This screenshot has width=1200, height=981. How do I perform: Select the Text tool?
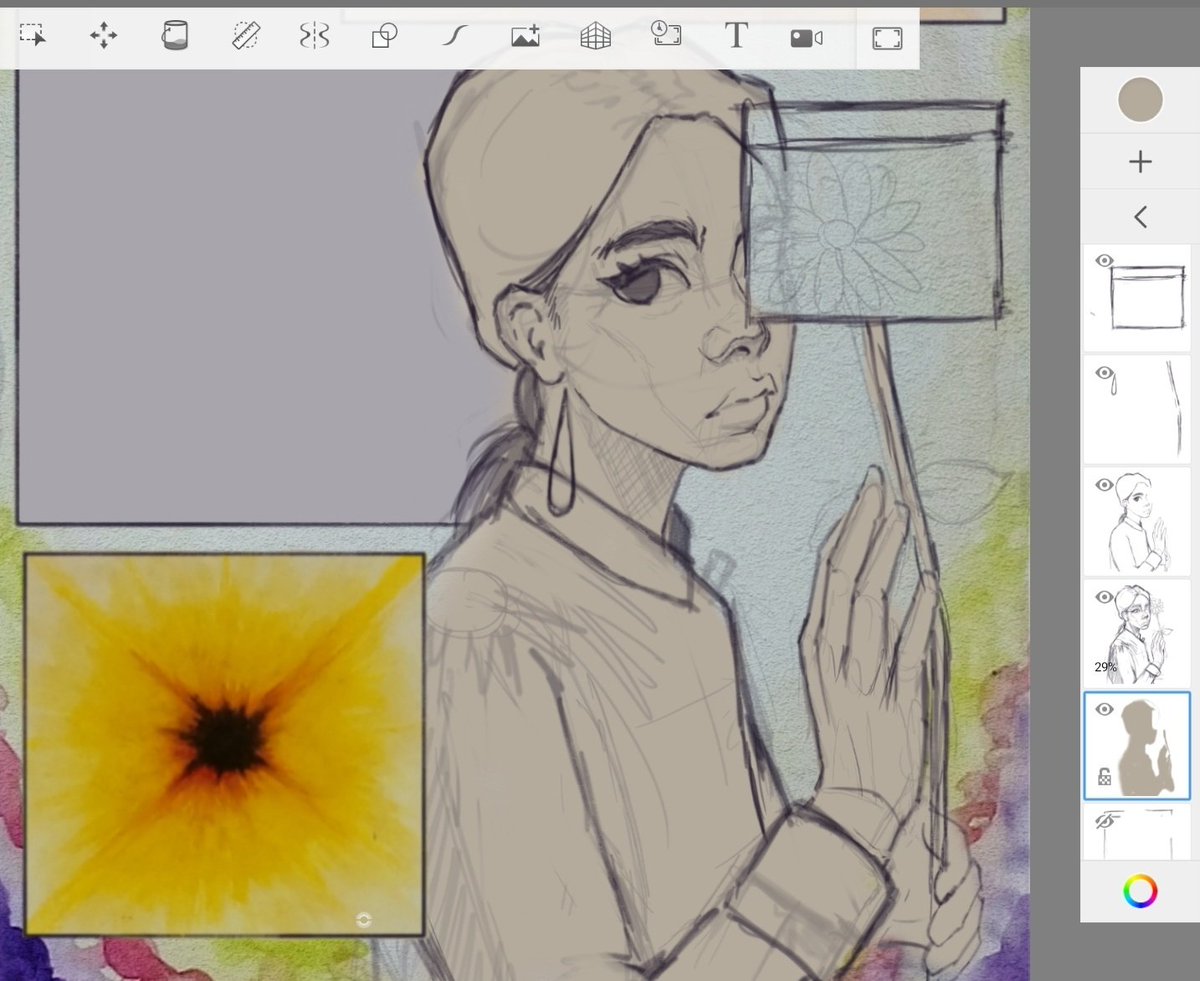(x=736, y=36)
